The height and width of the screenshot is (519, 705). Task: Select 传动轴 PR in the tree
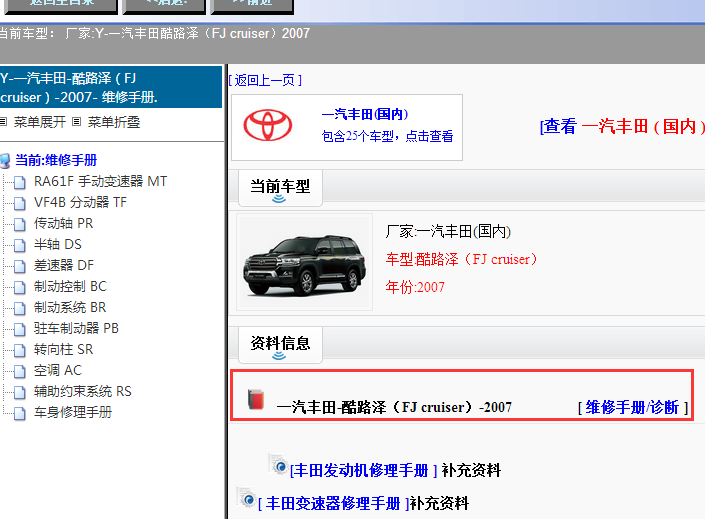pyautogui.click(x=63, y=224)
